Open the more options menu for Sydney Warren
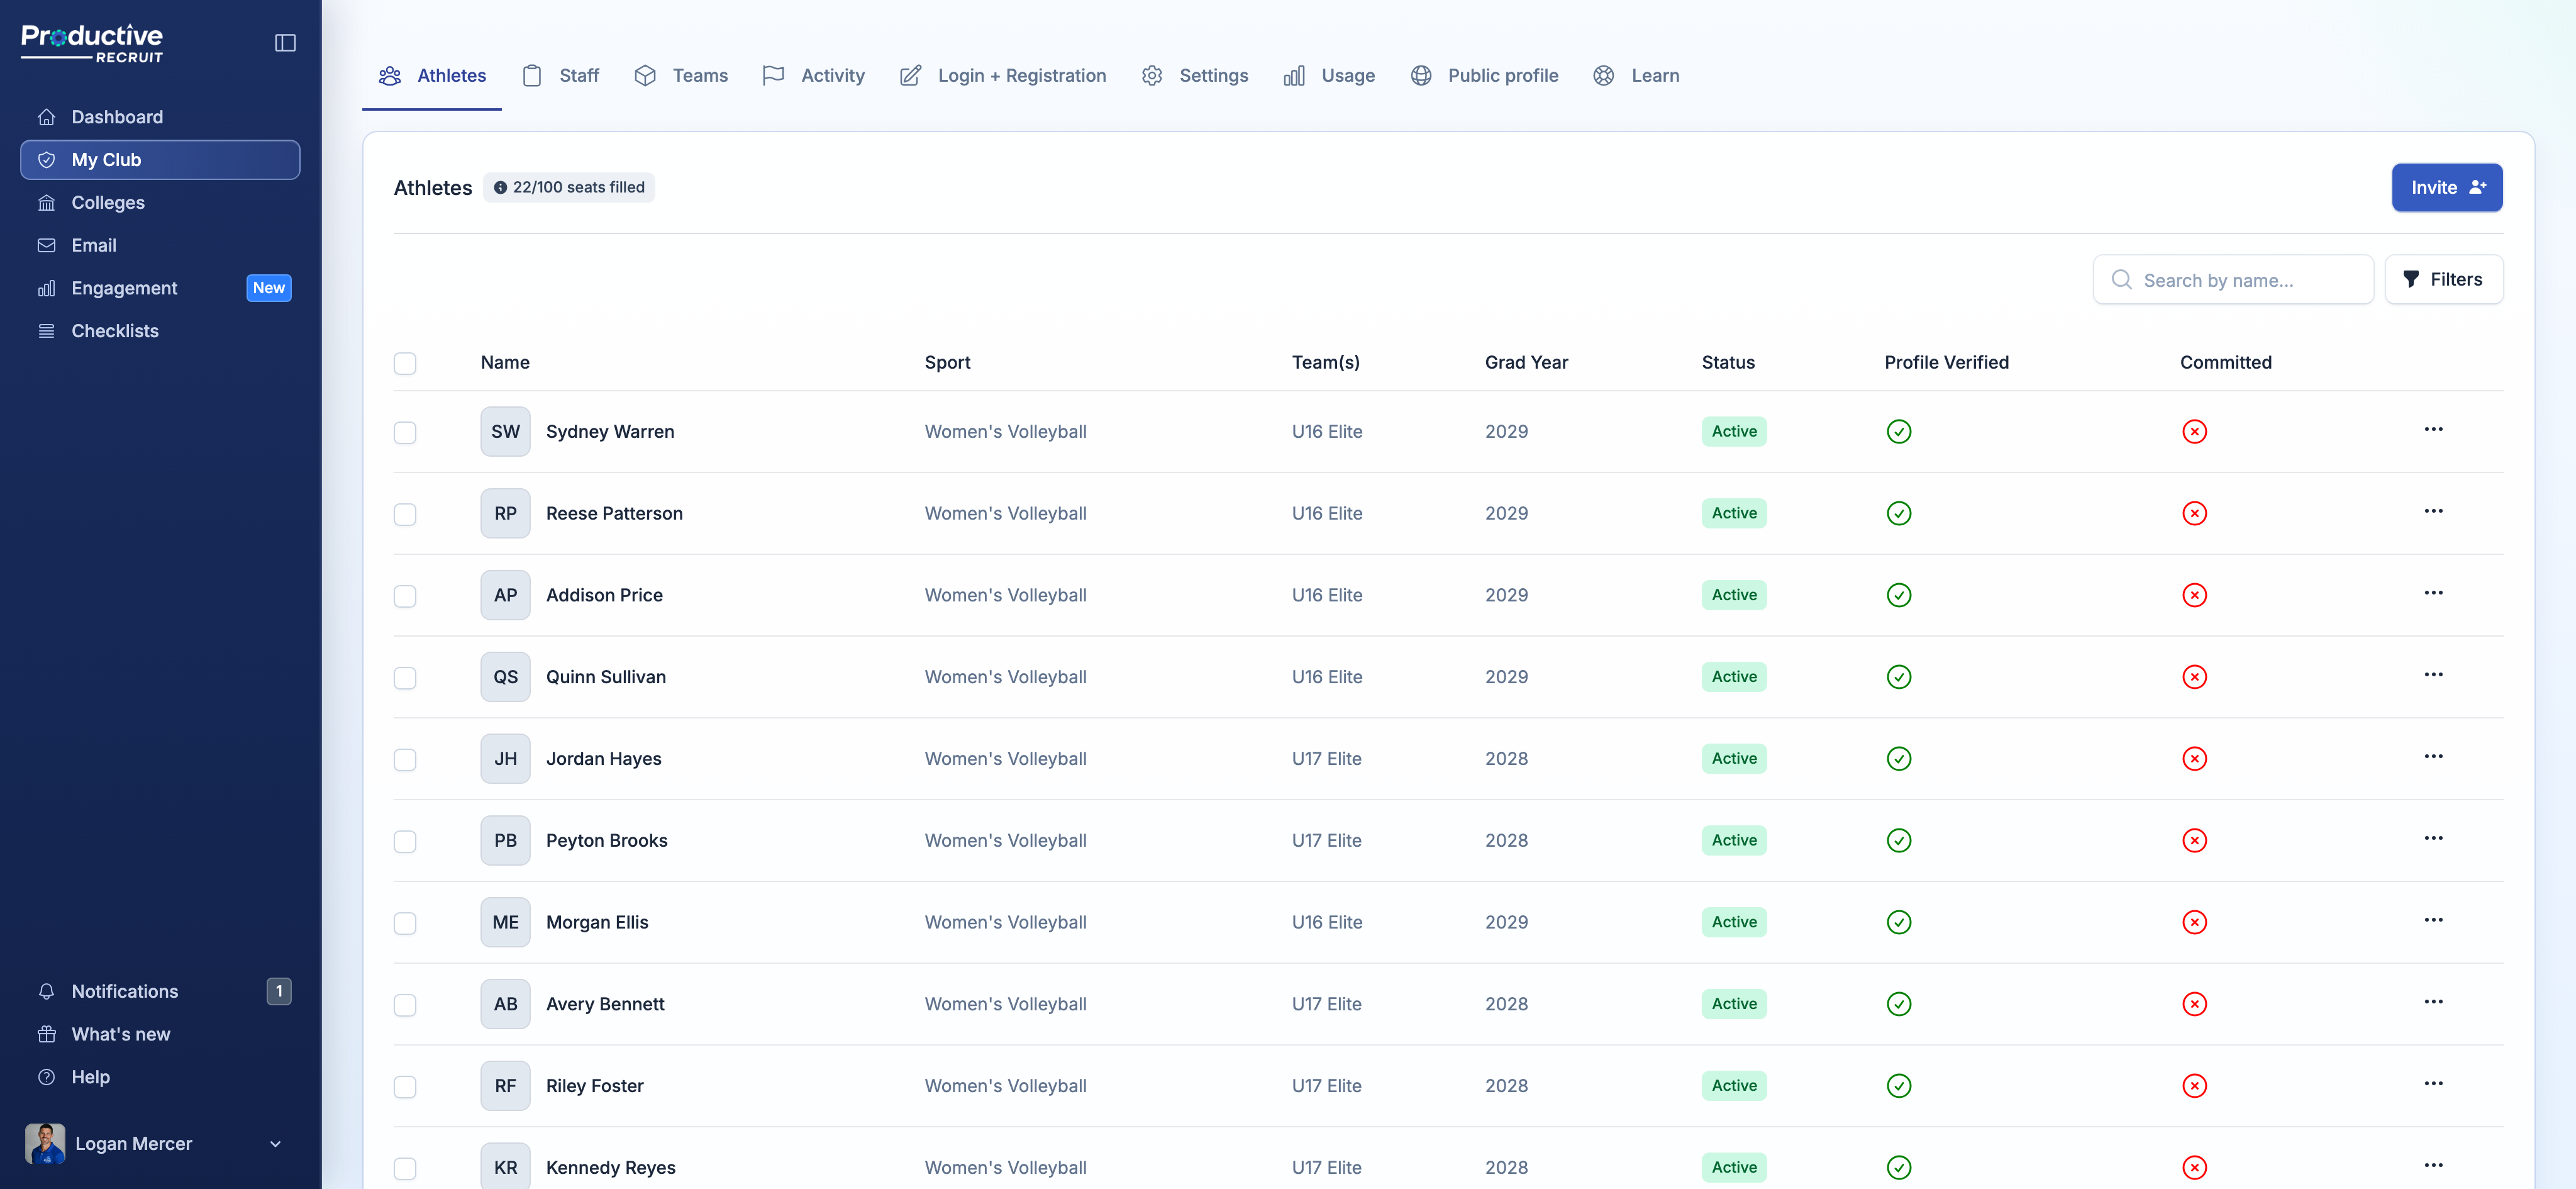Screen dimensions: 2576x1189 [x=2433, y=430]
